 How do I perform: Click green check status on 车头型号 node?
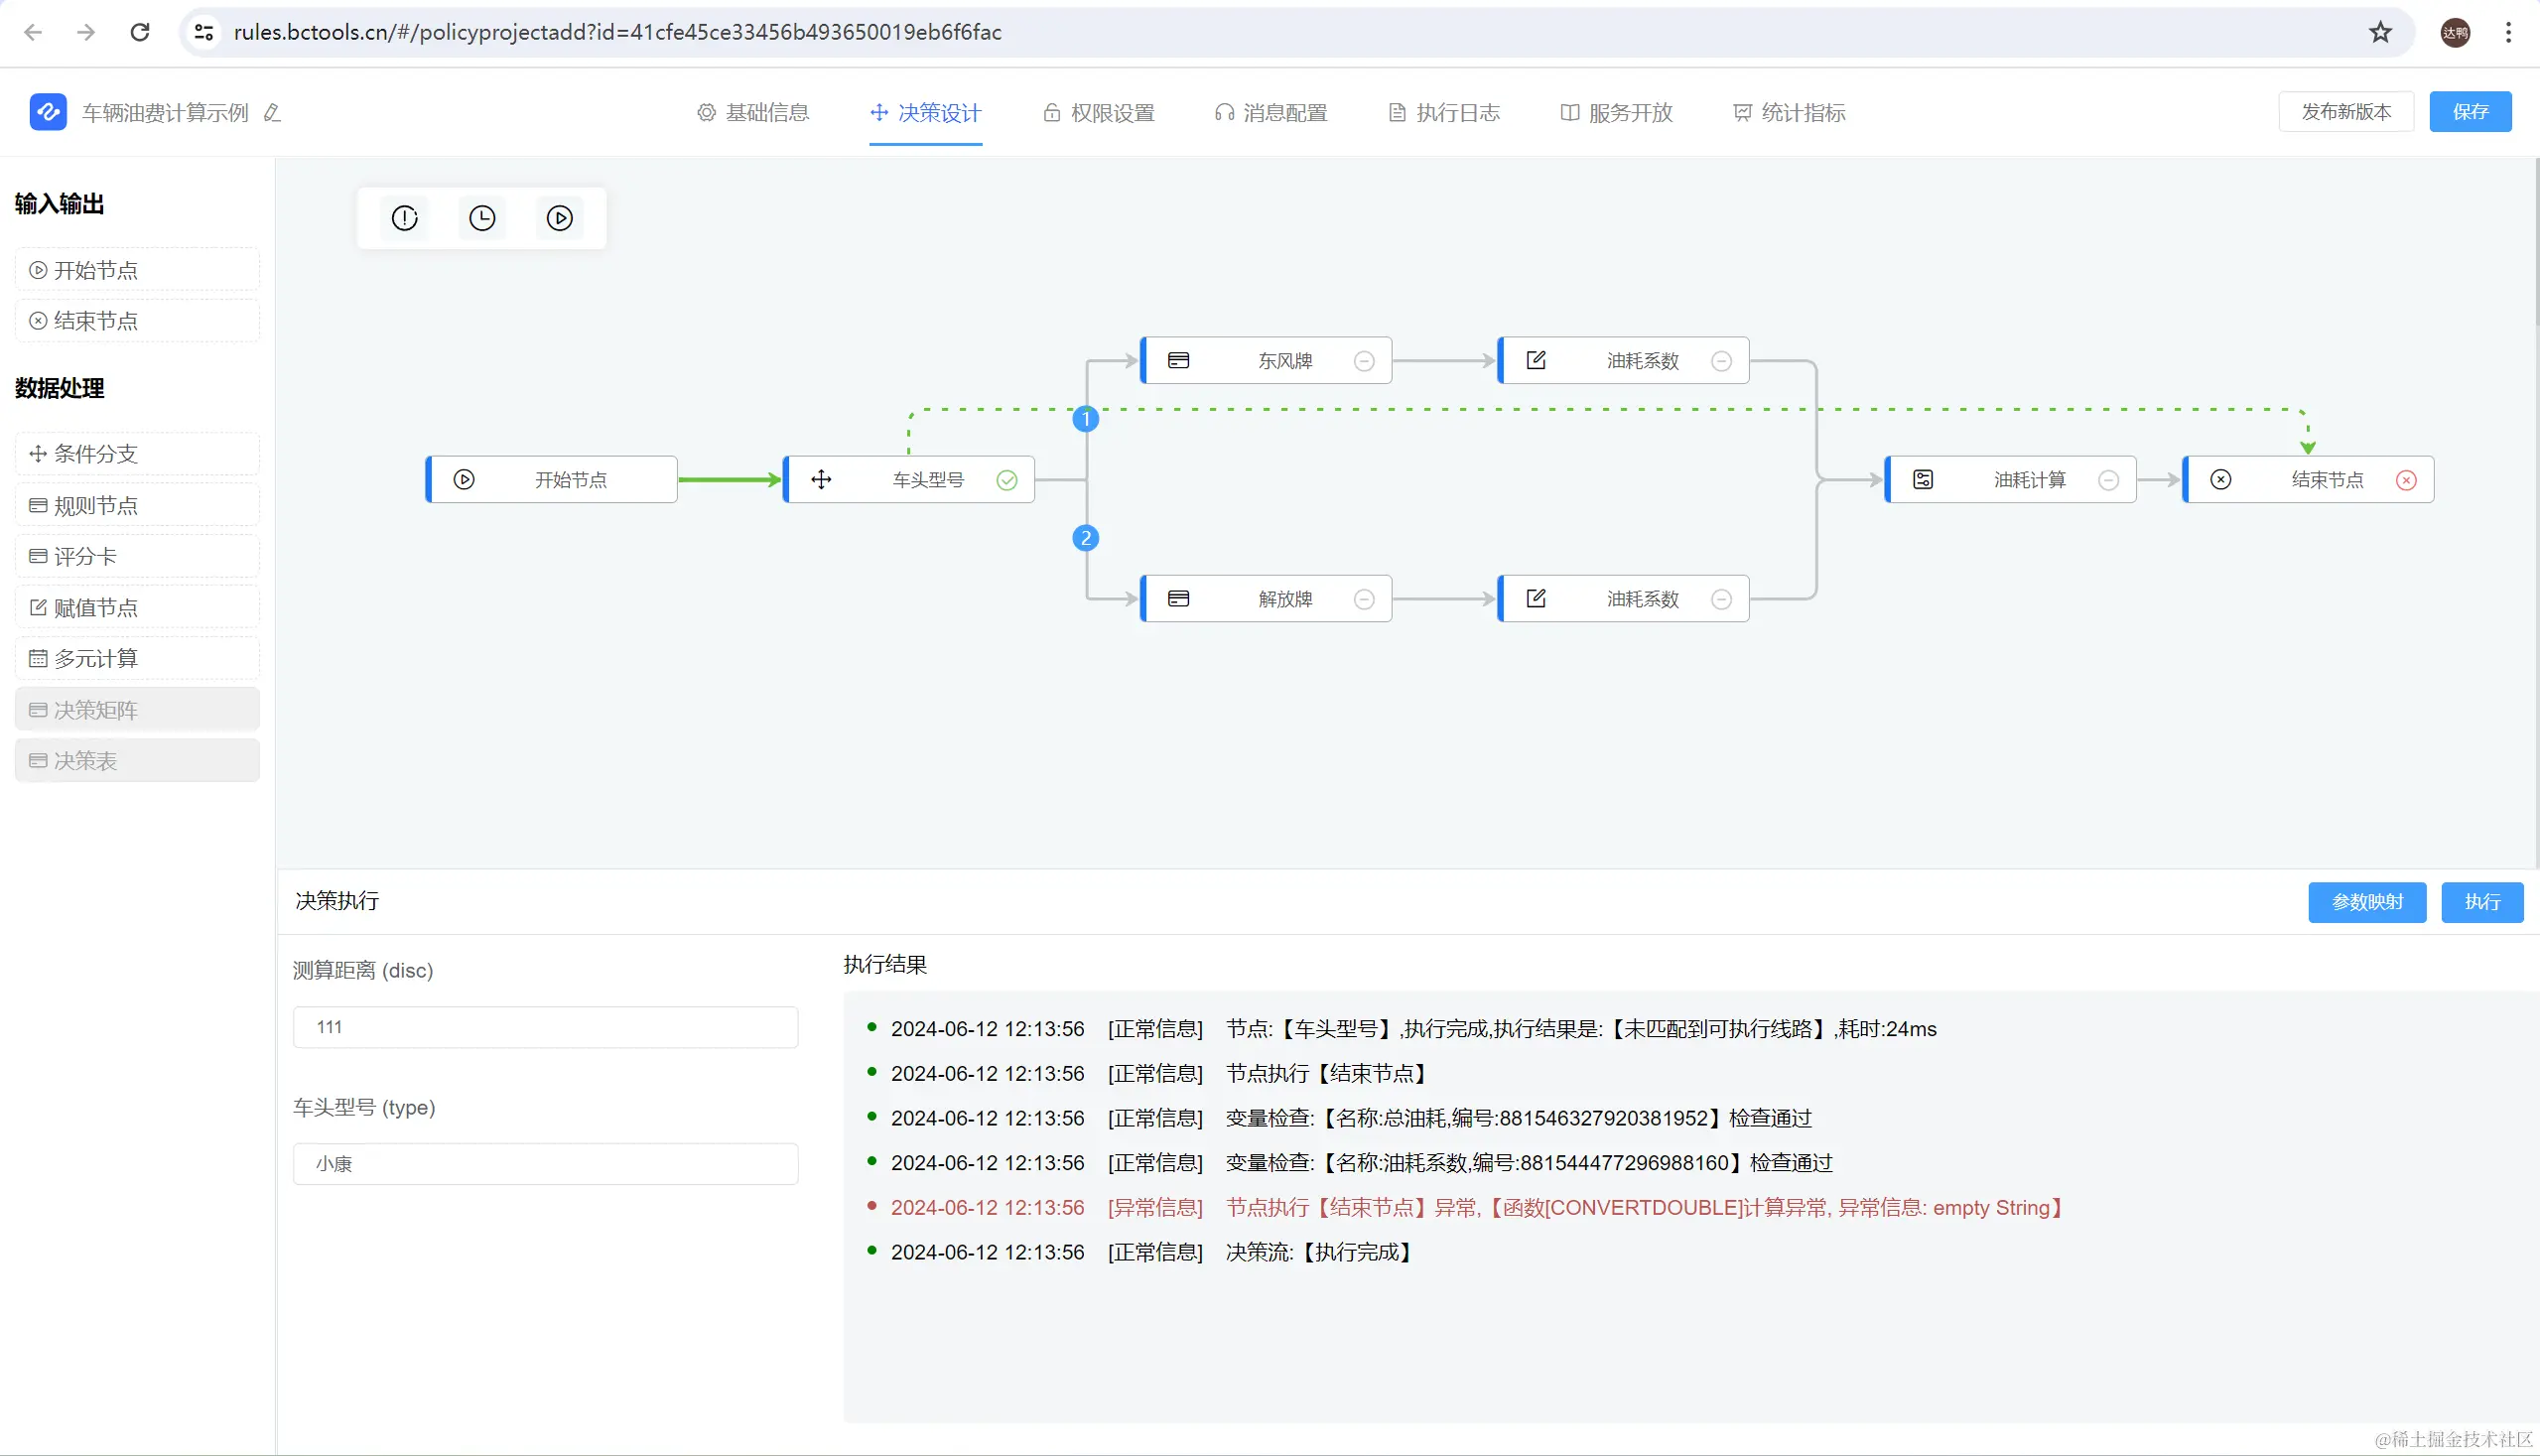pos(1007,481)
